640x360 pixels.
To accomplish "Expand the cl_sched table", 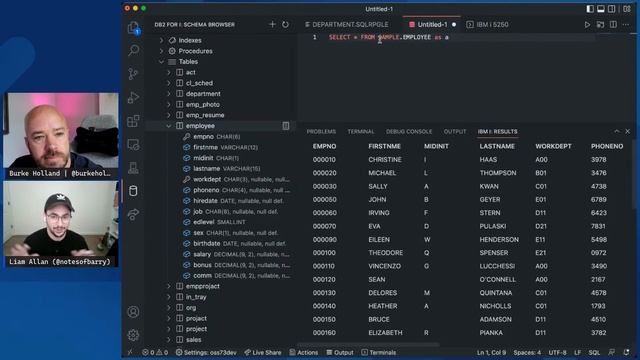I will [169, 83].
